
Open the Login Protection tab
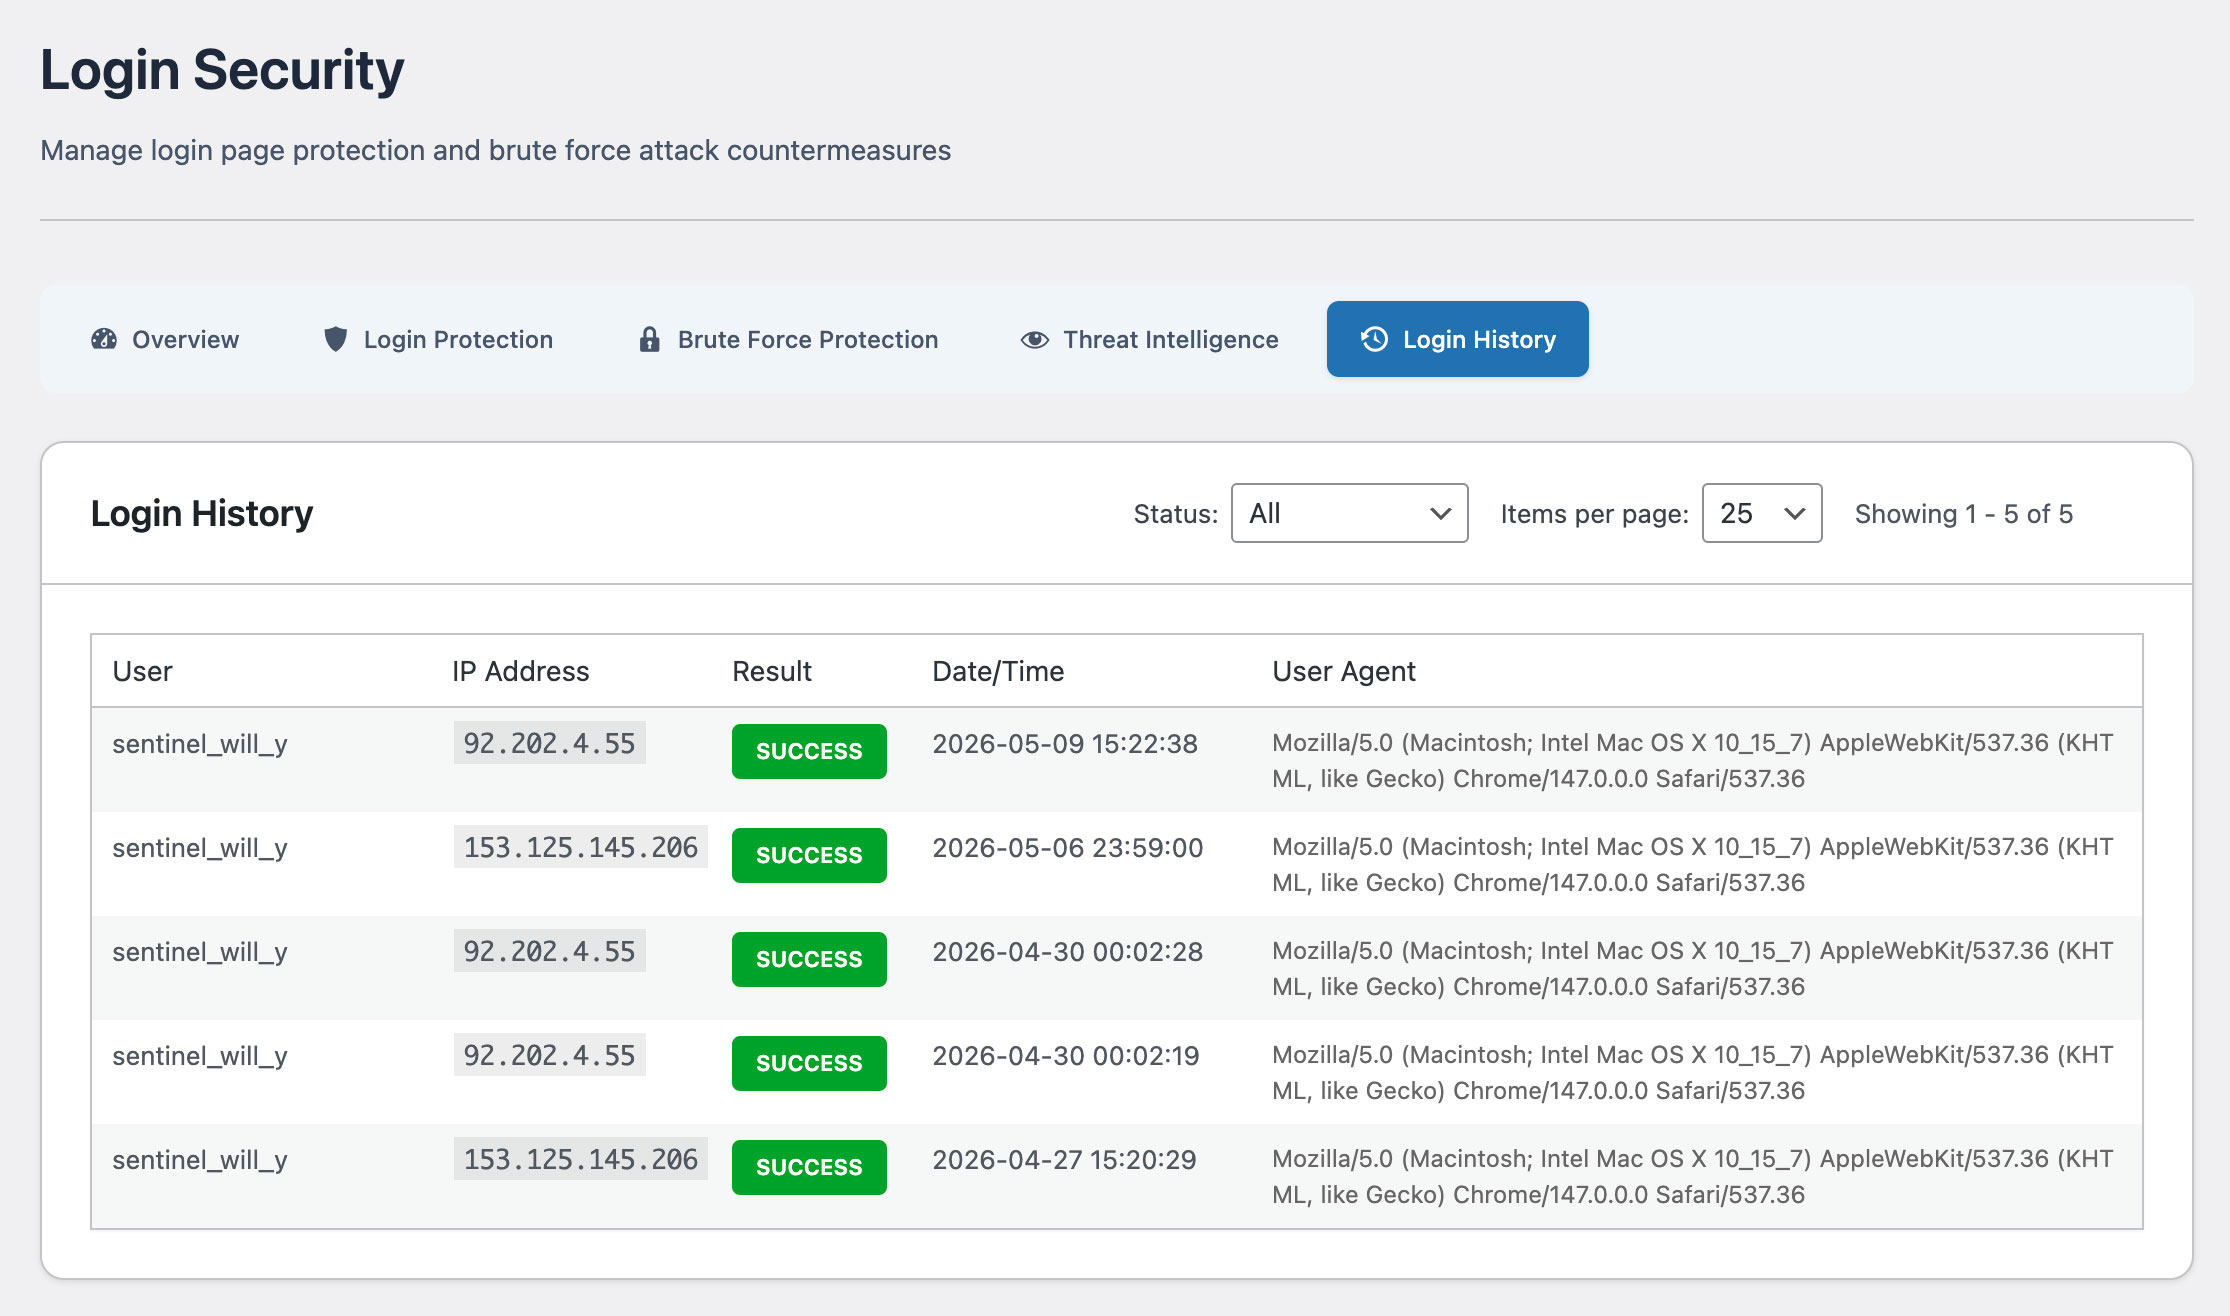438,339
